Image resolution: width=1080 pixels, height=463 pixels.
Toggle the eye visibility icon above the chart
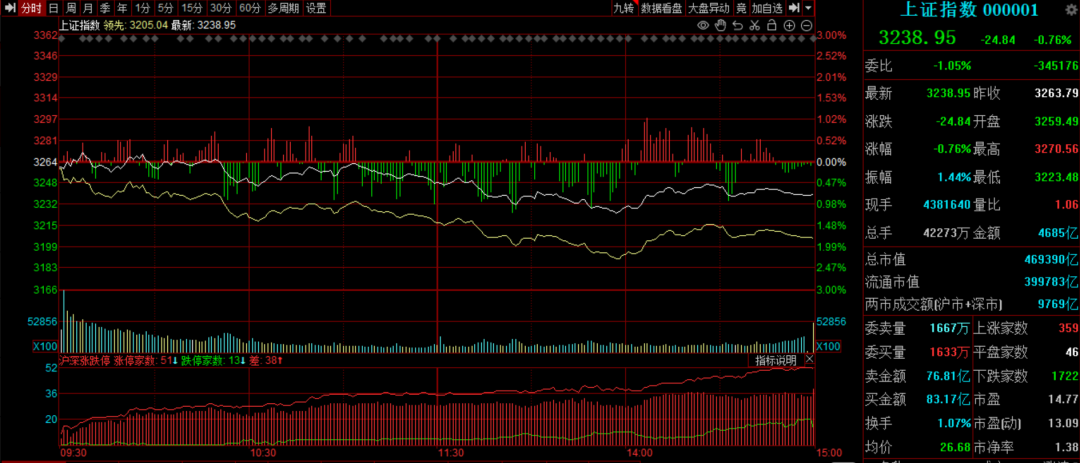703,25
